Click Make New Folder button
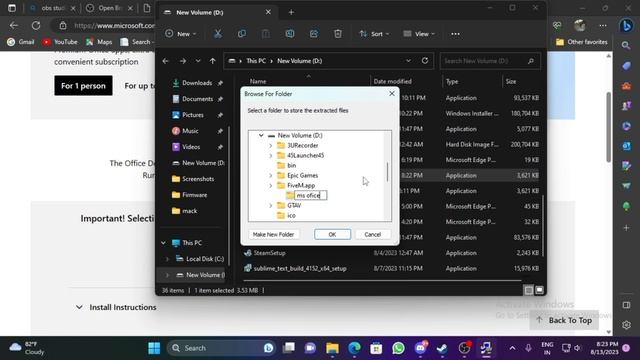The height and width of the screenshot is (360, 640). [x=273, y=234]
